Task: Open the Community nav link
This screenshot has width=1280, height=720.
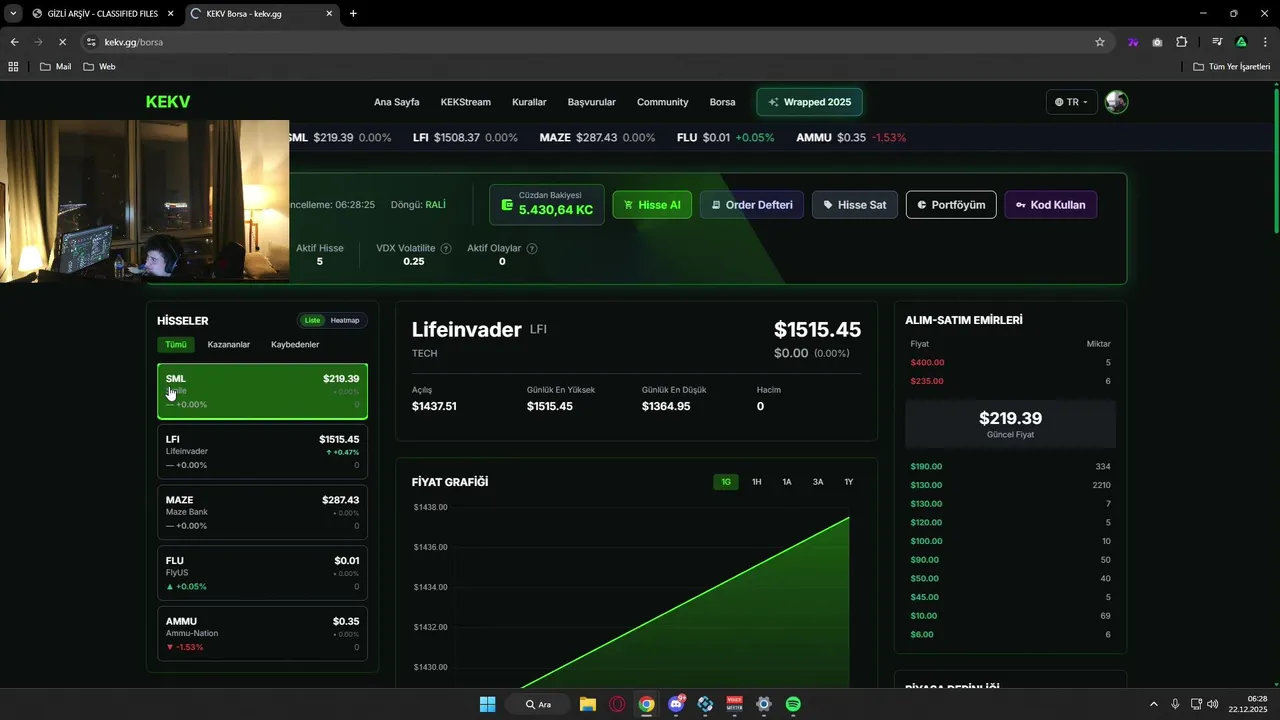Action: click(663, 102)
